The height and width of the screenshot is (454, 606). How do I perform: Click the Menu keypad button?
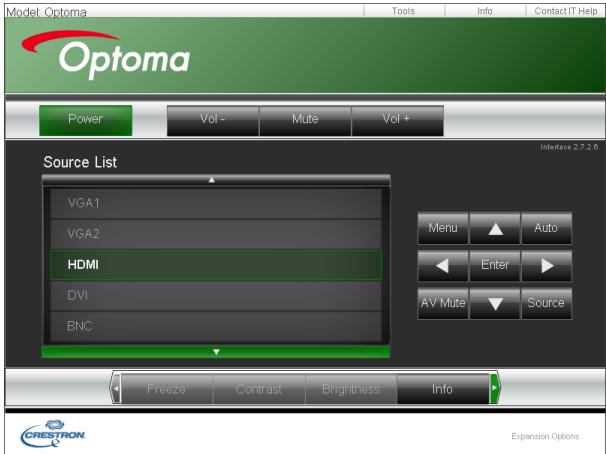click(x=443, y=228)
